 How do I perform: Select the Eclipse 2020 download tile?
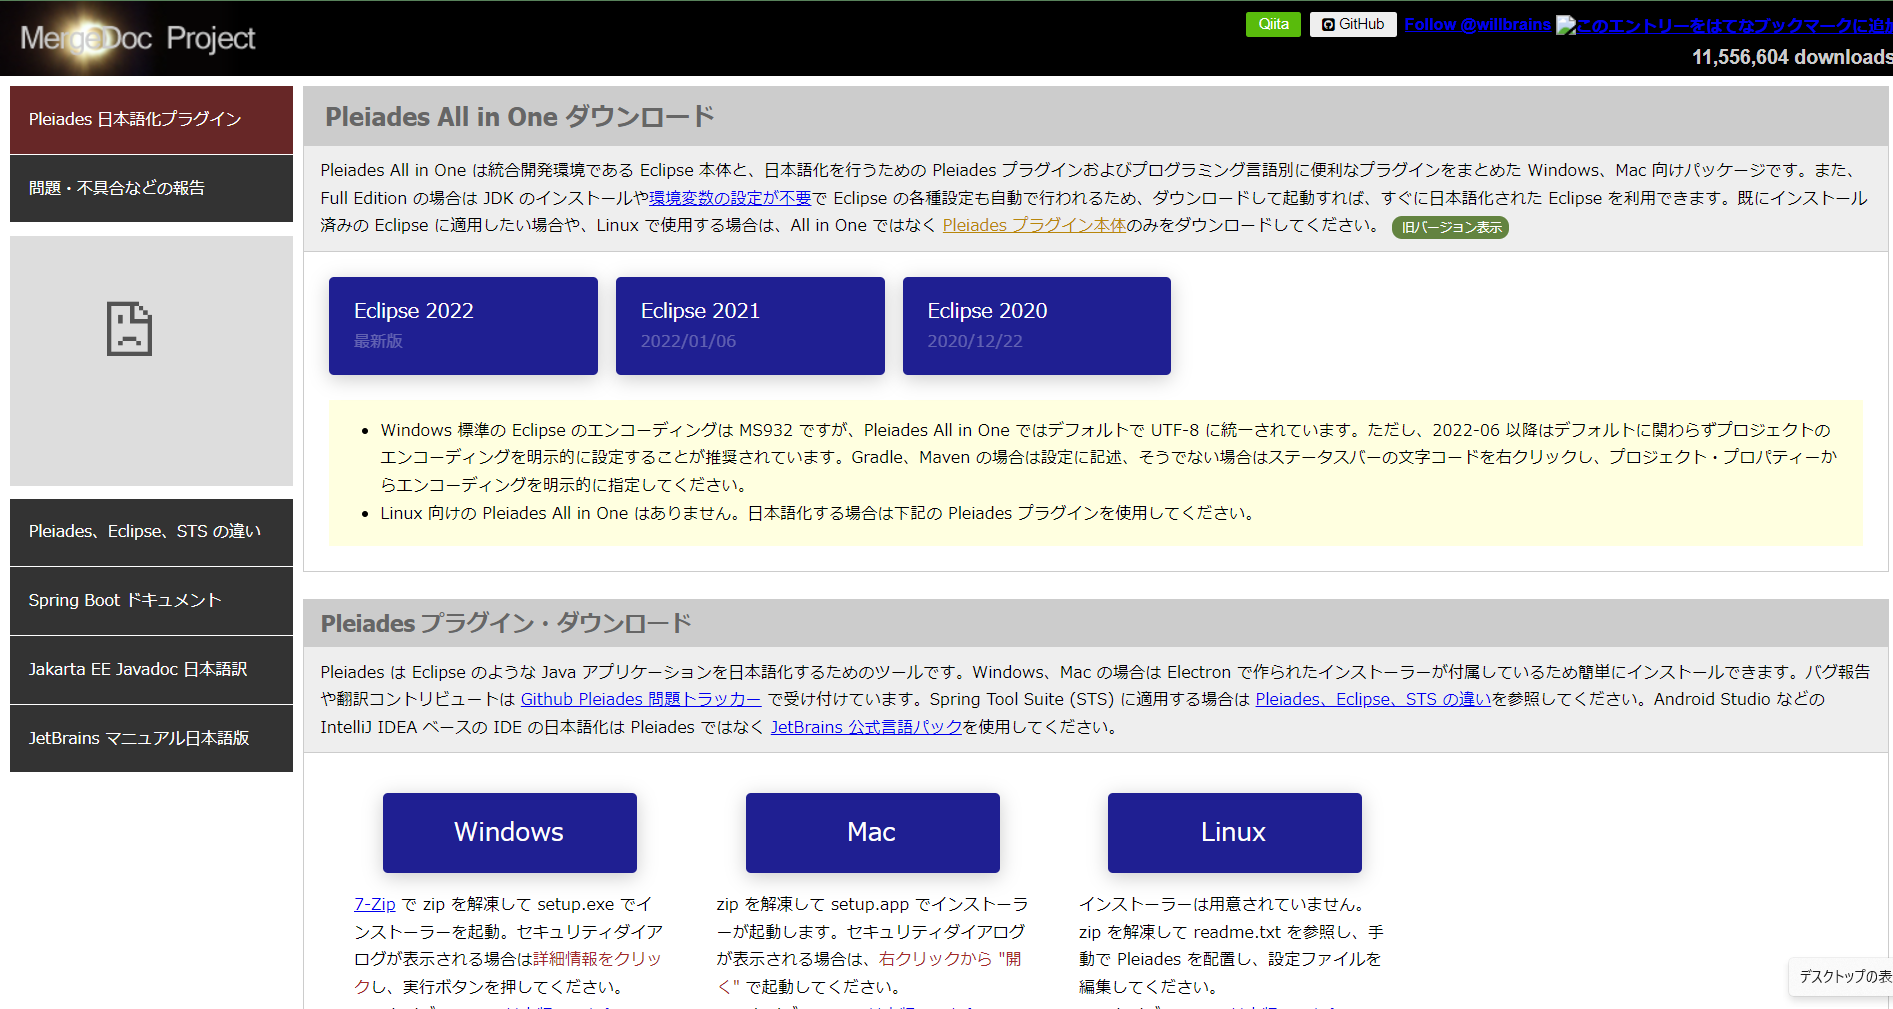point(1037,326)
